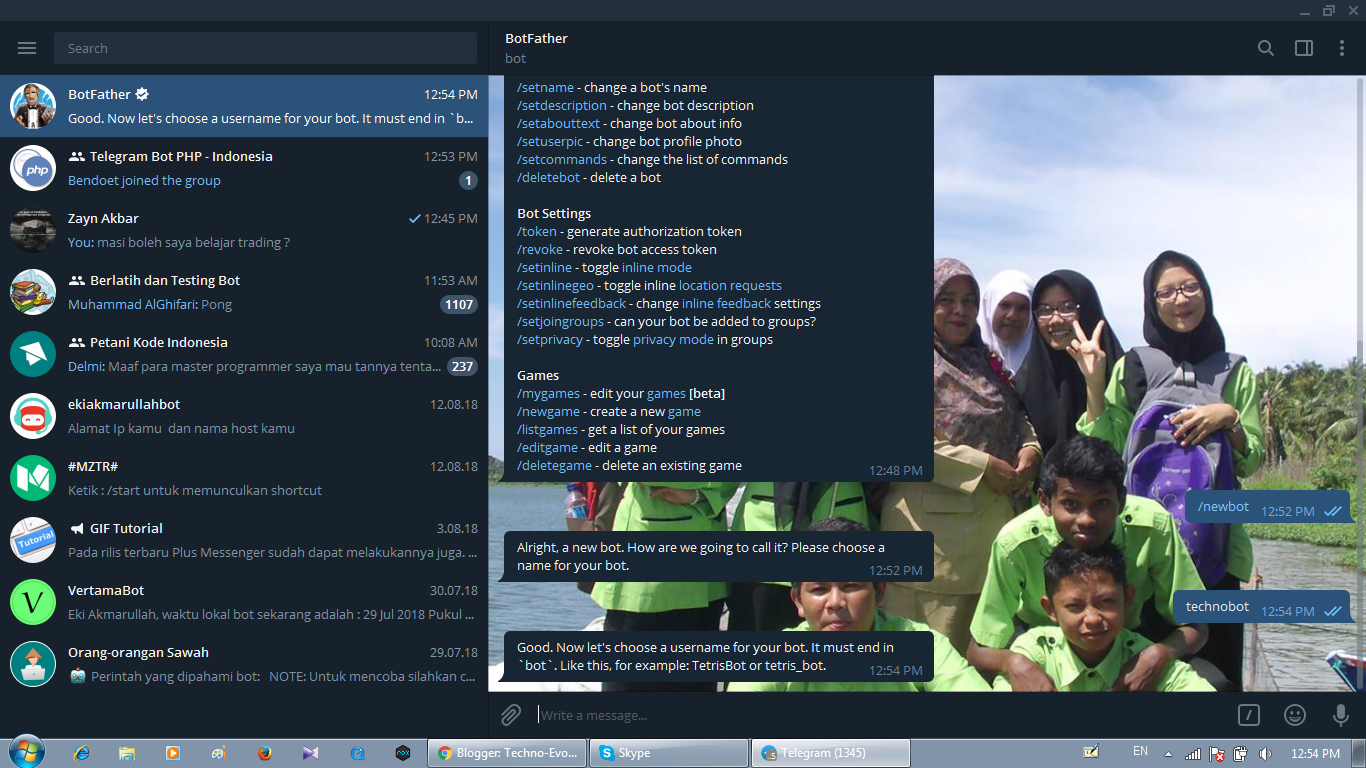Click the Search chats field

point(266,48)
